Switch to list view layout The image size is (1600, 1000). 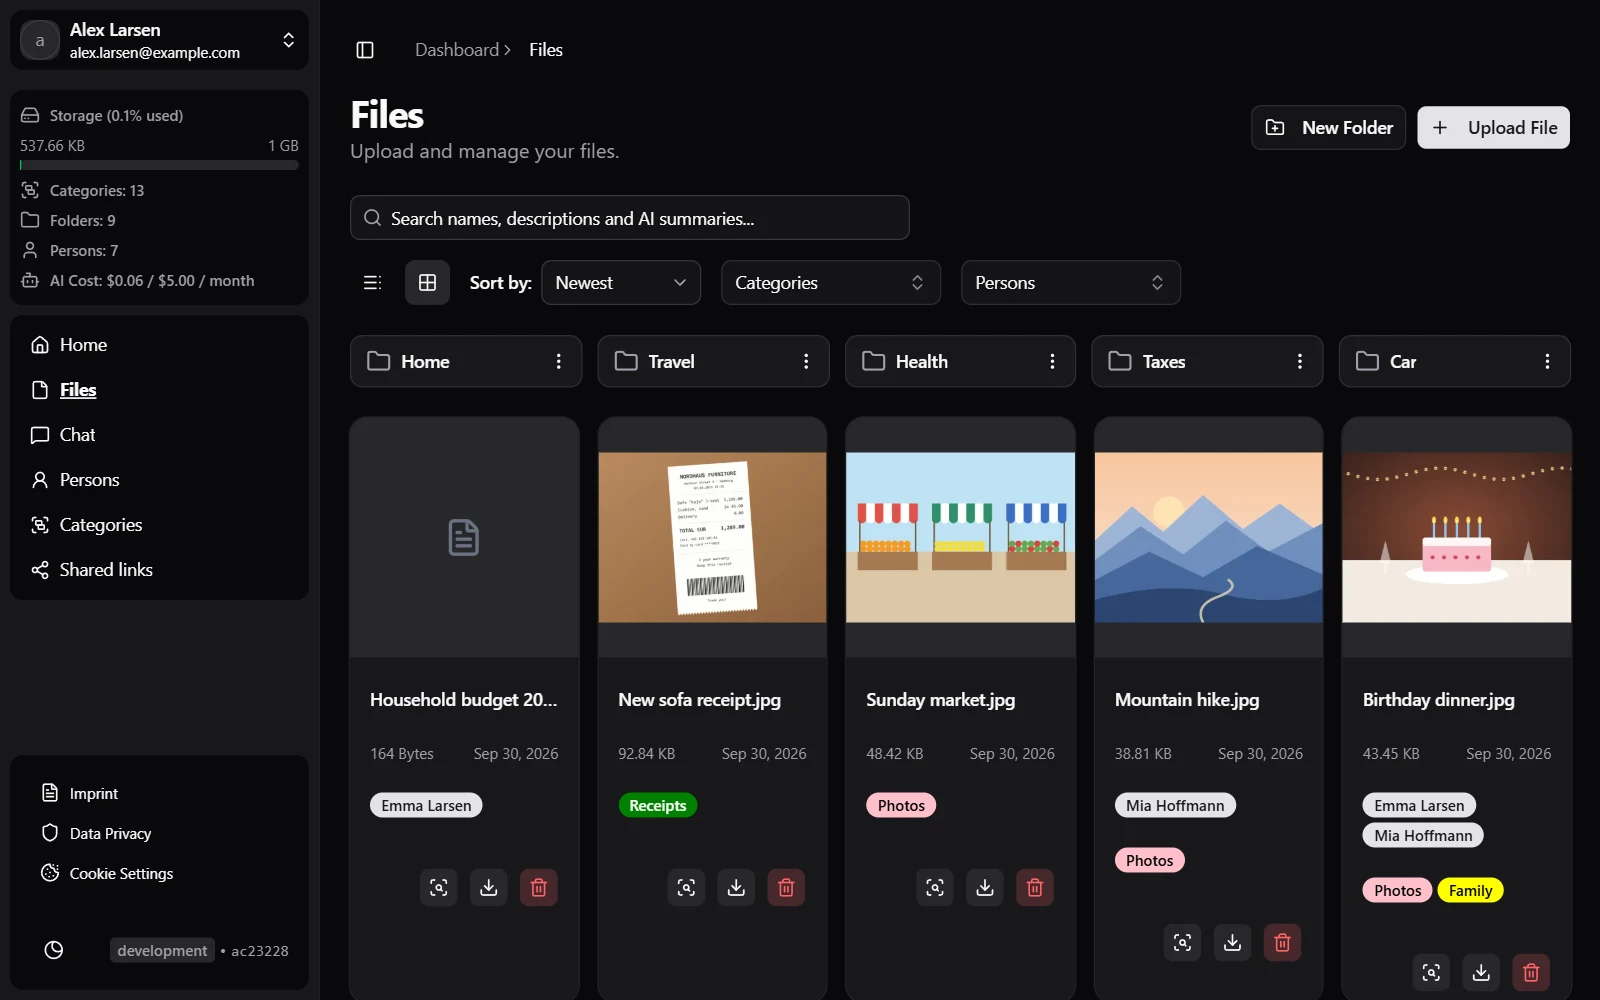[372, 283]
